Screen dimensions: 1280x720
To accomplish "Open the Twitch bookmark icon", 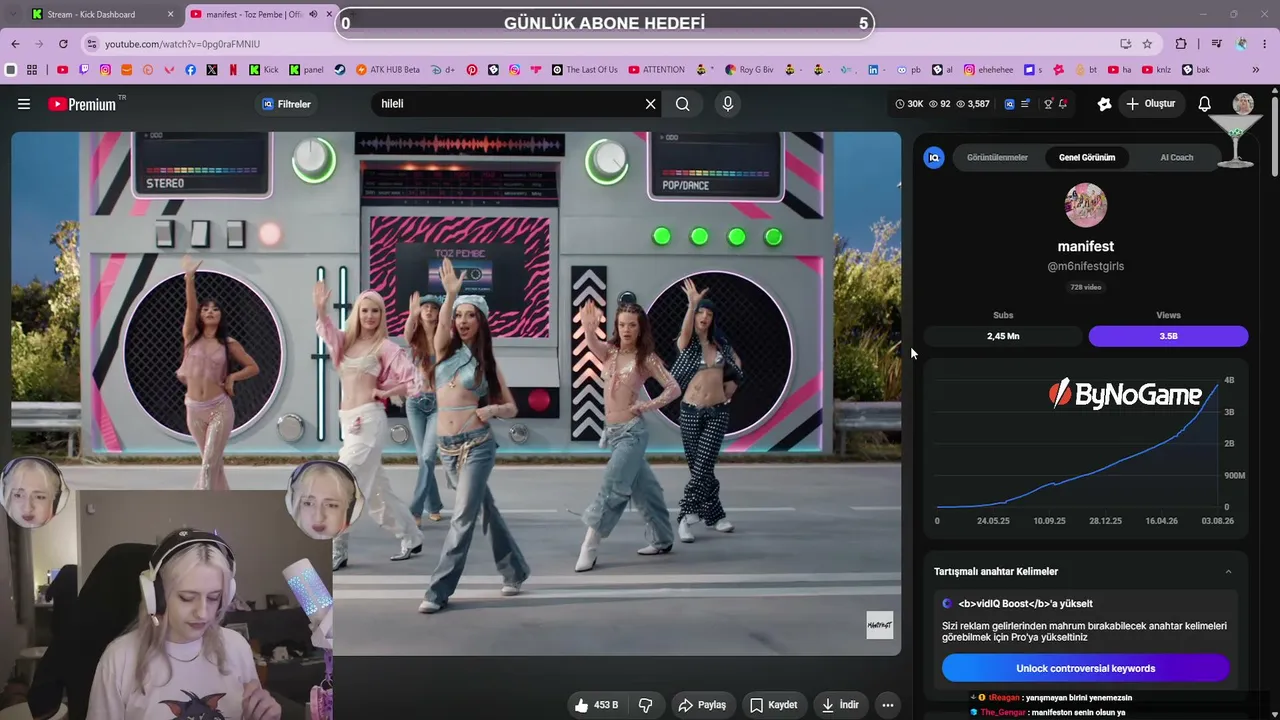I will click(84, 70).
